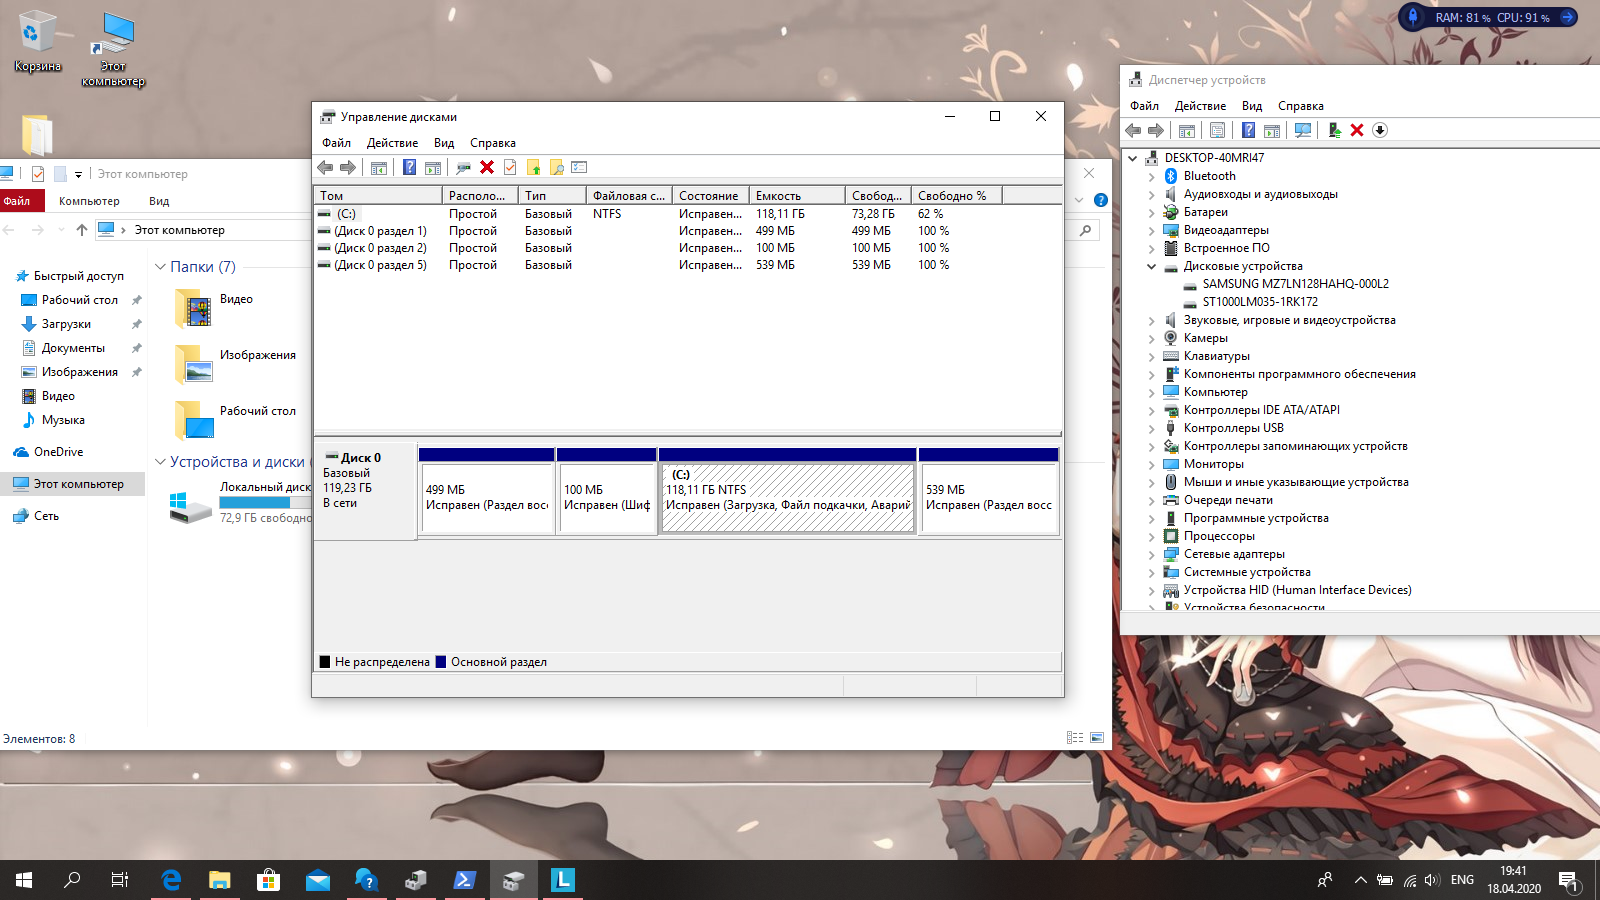
Task: Select 118,11 ГБ NTFS (C:) partition block
Action: click(788, 491)
